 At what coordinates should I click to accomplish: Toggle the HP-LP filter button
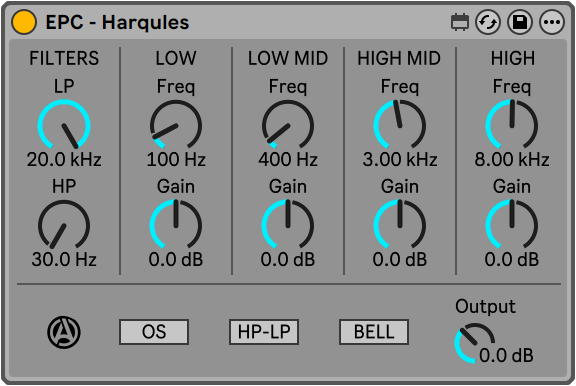pos(264,332)
